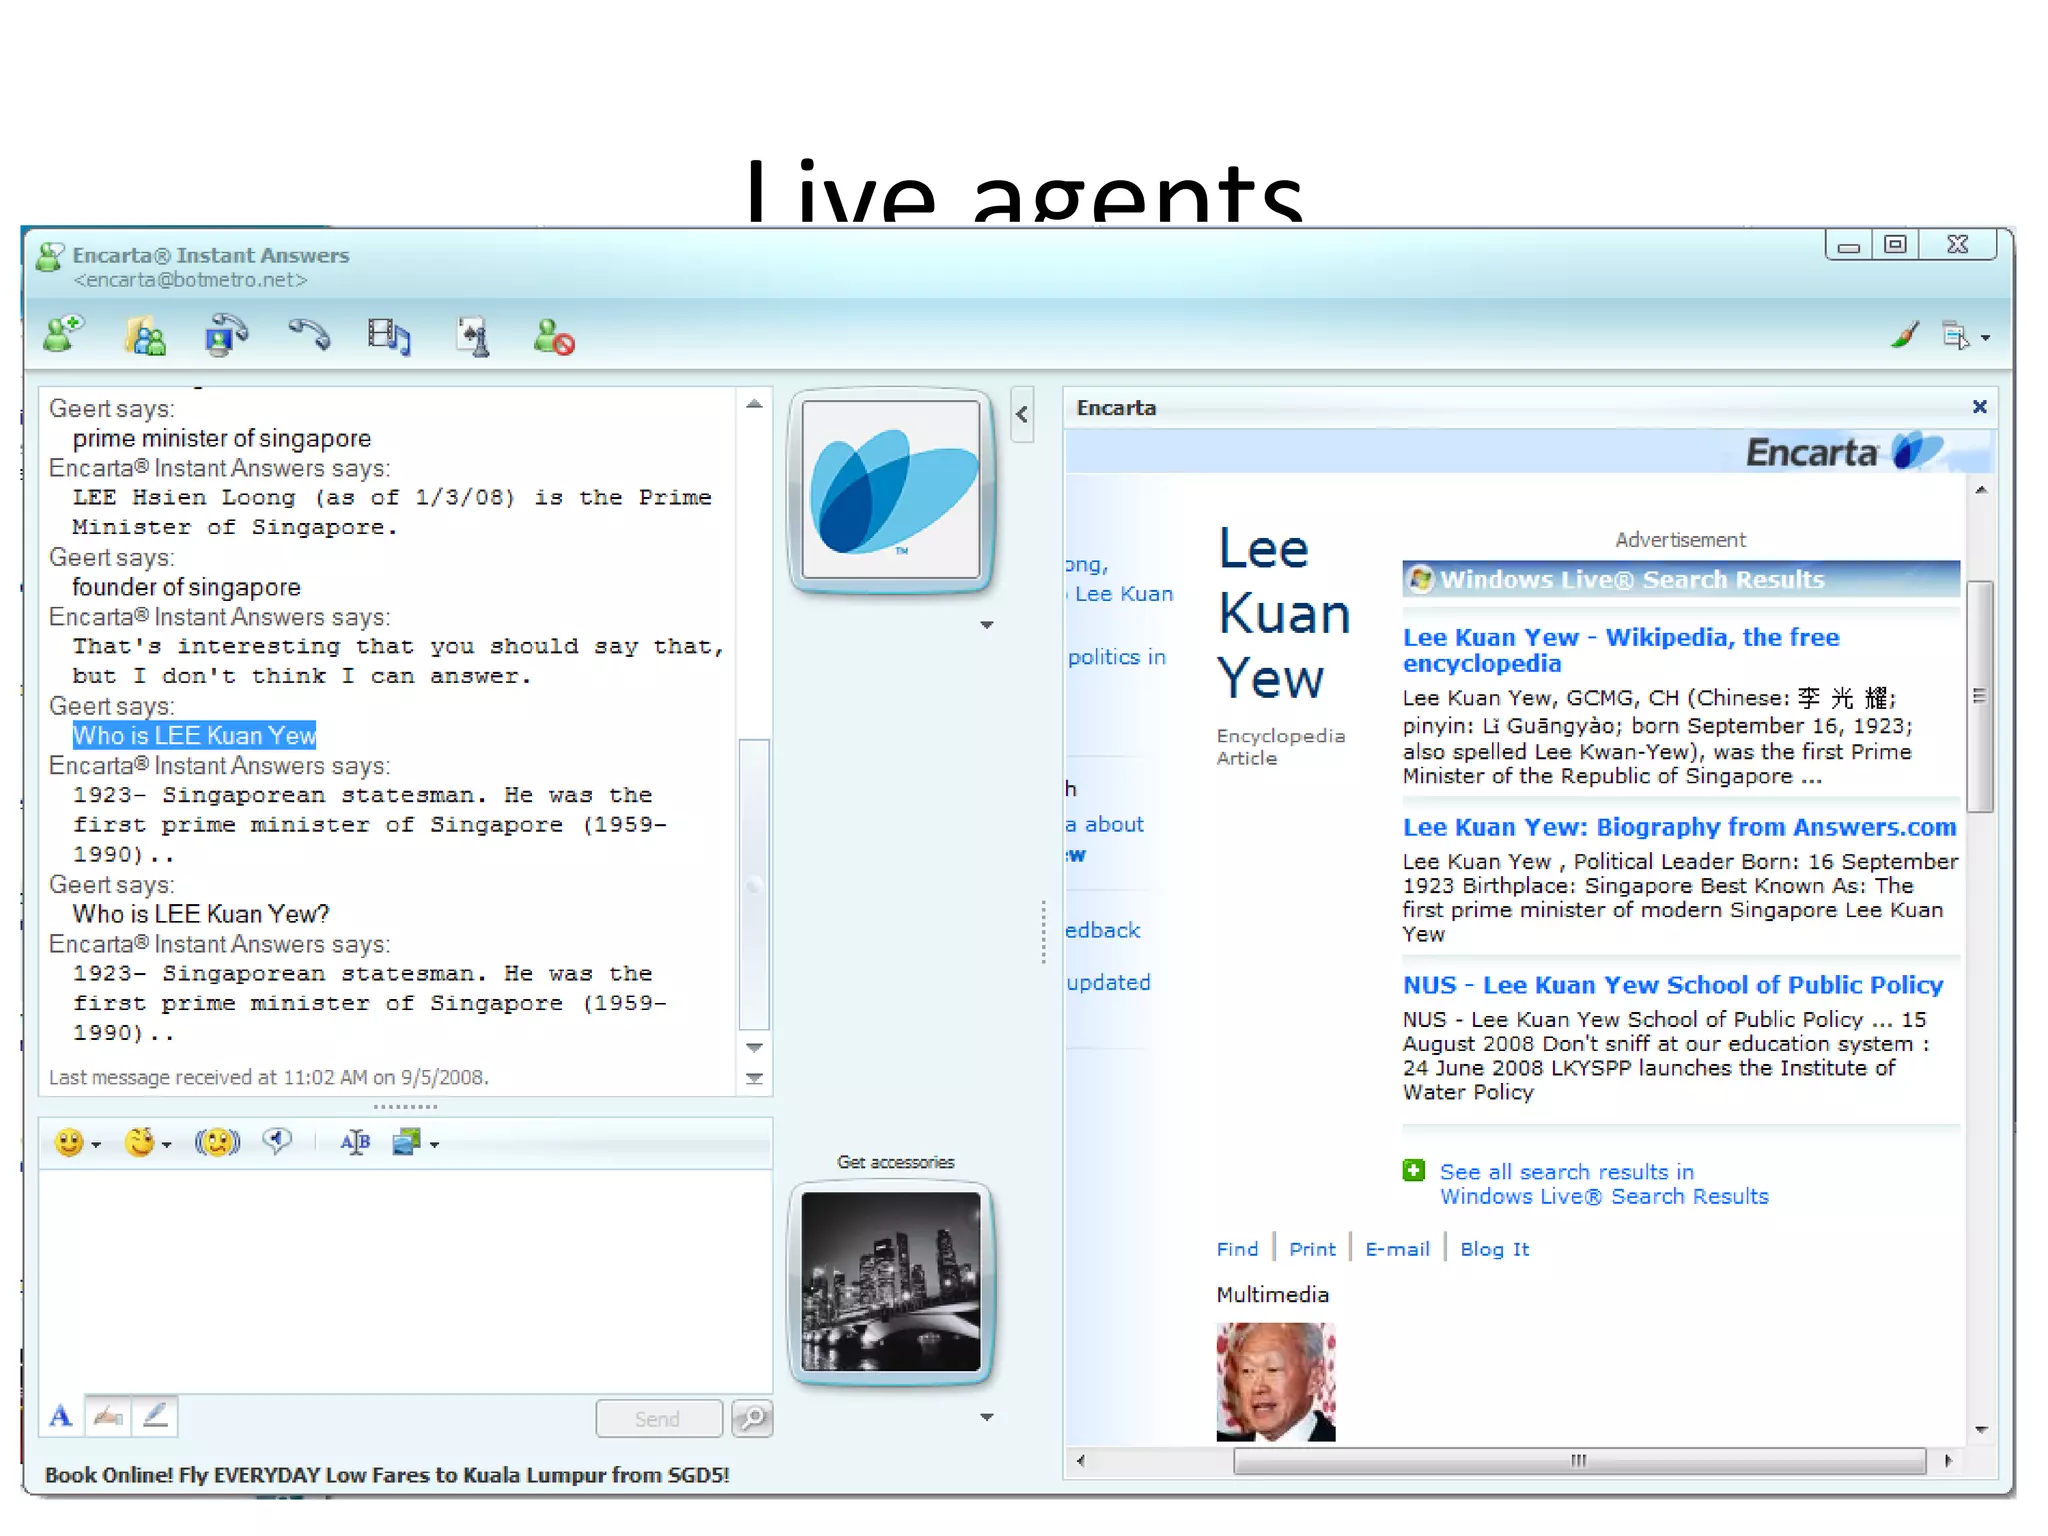Click the Find link

point(1237,1249)
